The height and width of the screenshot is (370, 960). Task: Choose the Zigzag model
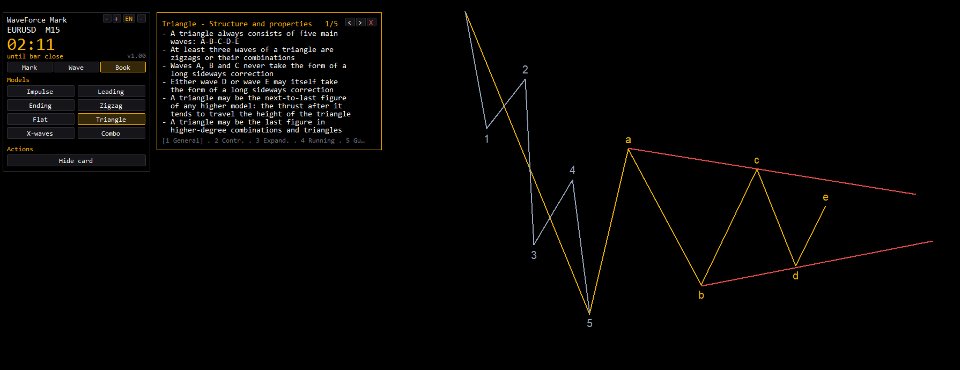[x=111, y=105]
